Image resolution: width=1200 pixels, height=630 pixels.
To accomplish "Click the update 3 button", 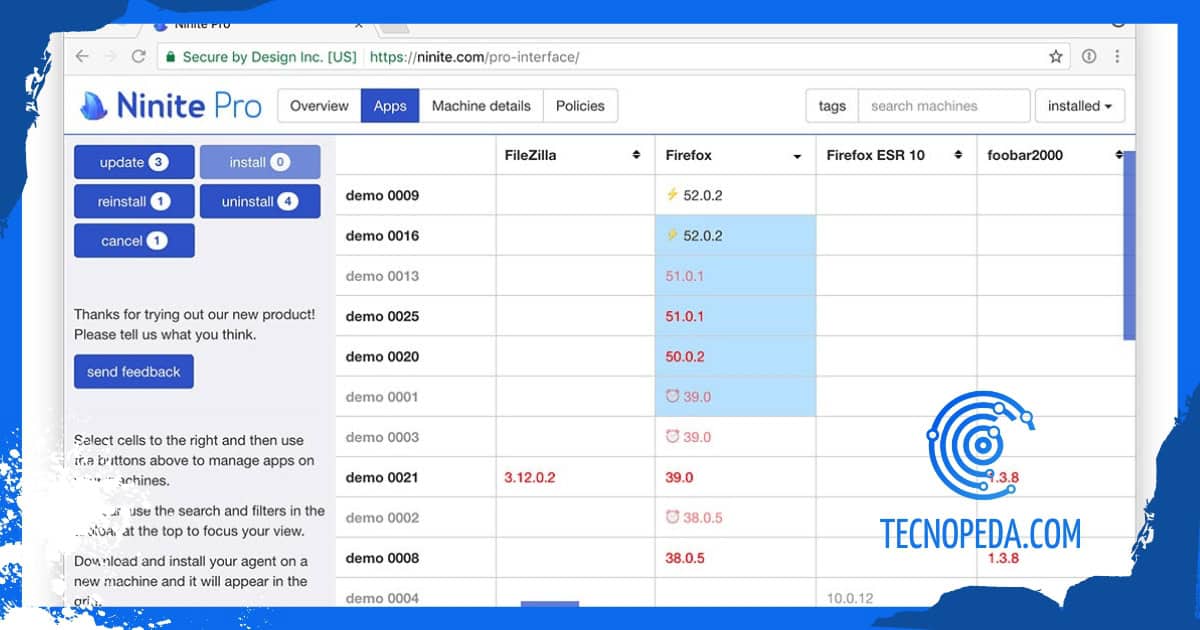I will coord(134,162).
